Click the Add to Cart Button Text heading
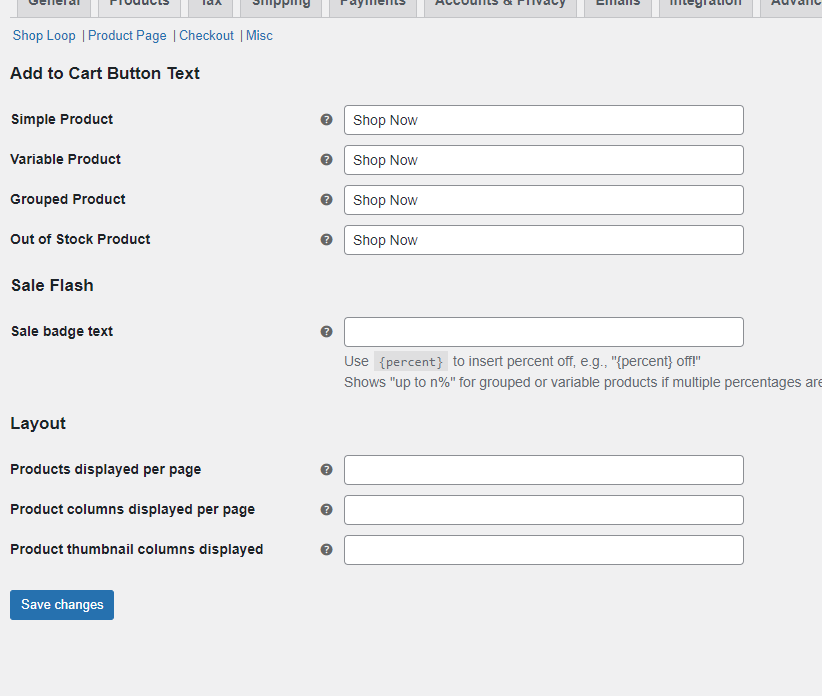The height and width of the screenshot is (696, 822). click(105, 73)
